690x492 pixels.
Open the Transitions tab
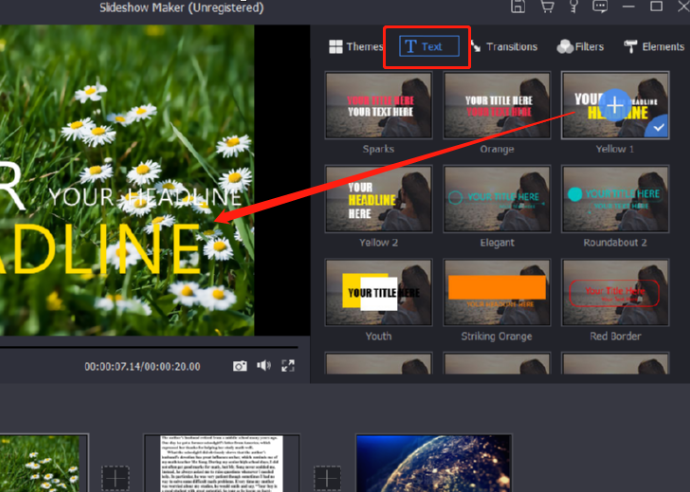point(504,47)
